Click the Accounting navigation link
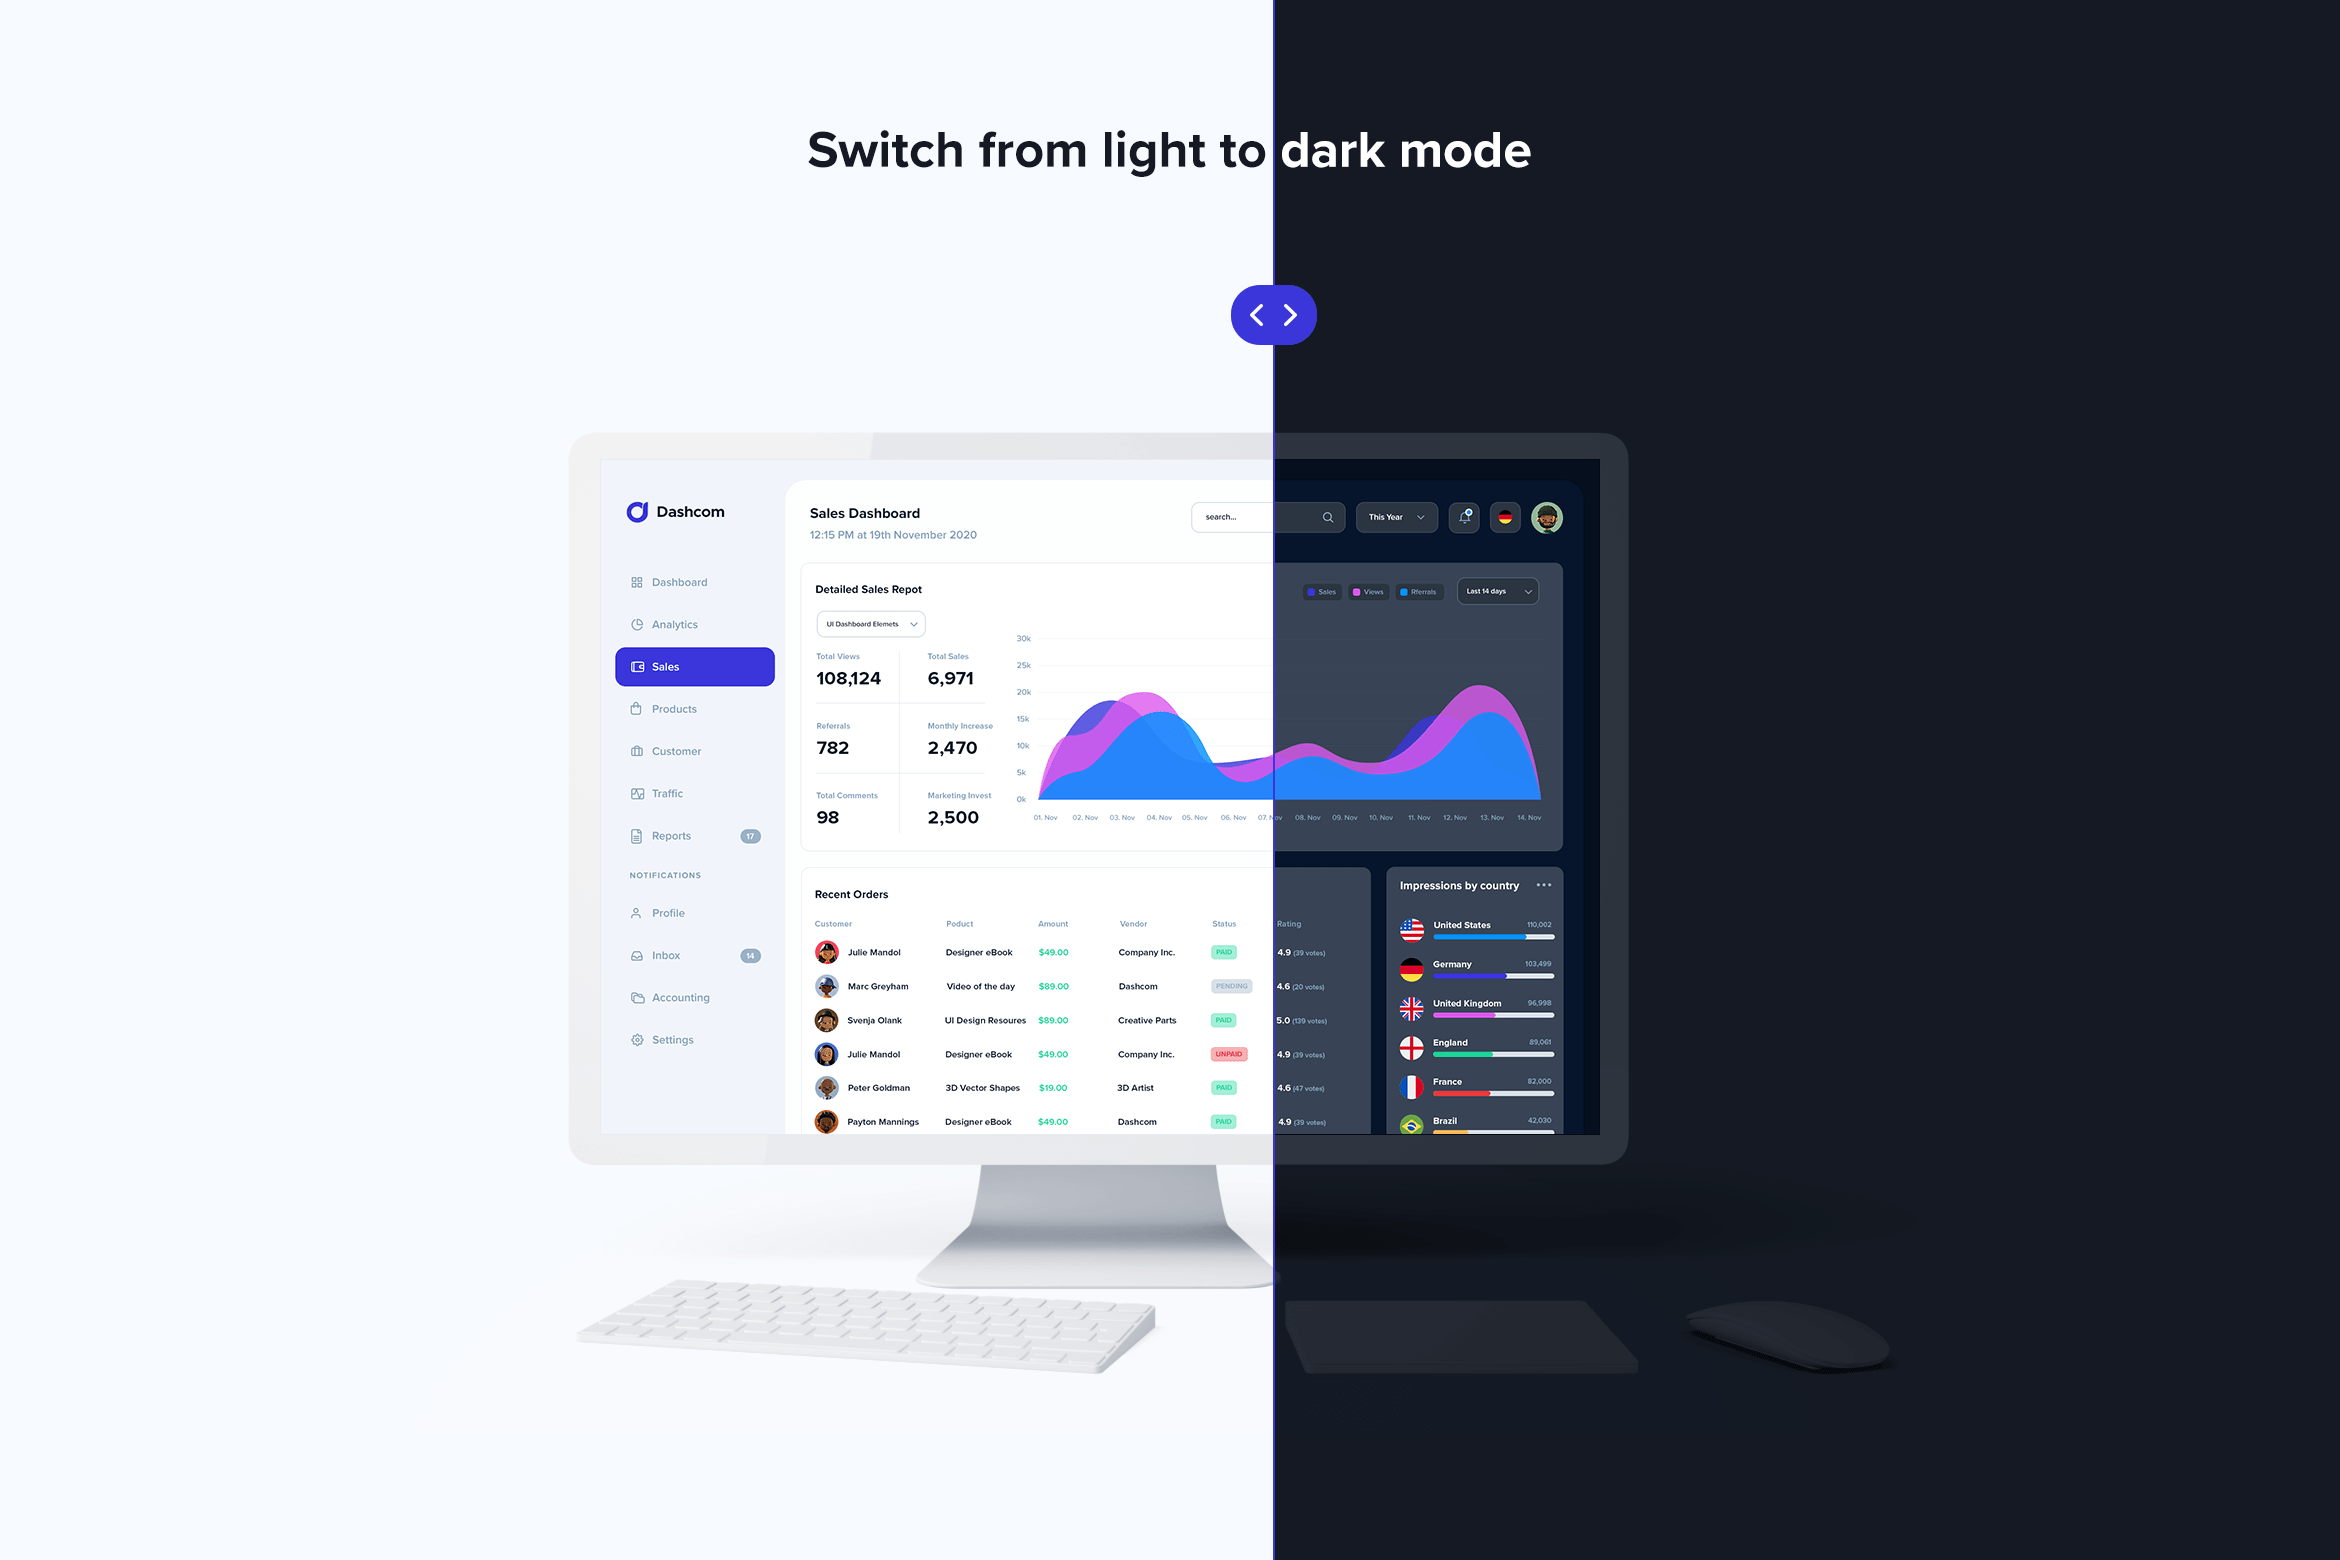Viewport: 2340px width, 1560px height. [x=677, y=996]
